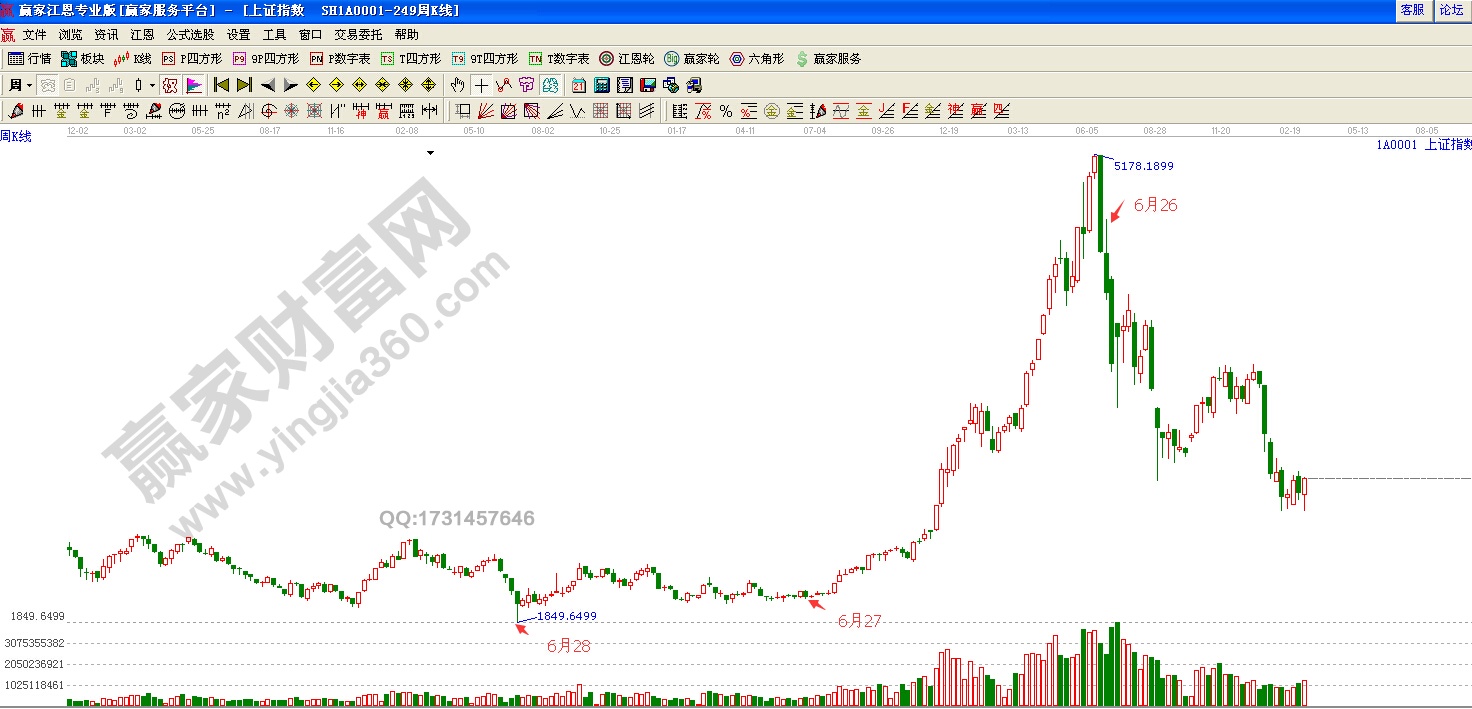Open the 公式选股 menu
1472x709 pixels.
(190, 34)
